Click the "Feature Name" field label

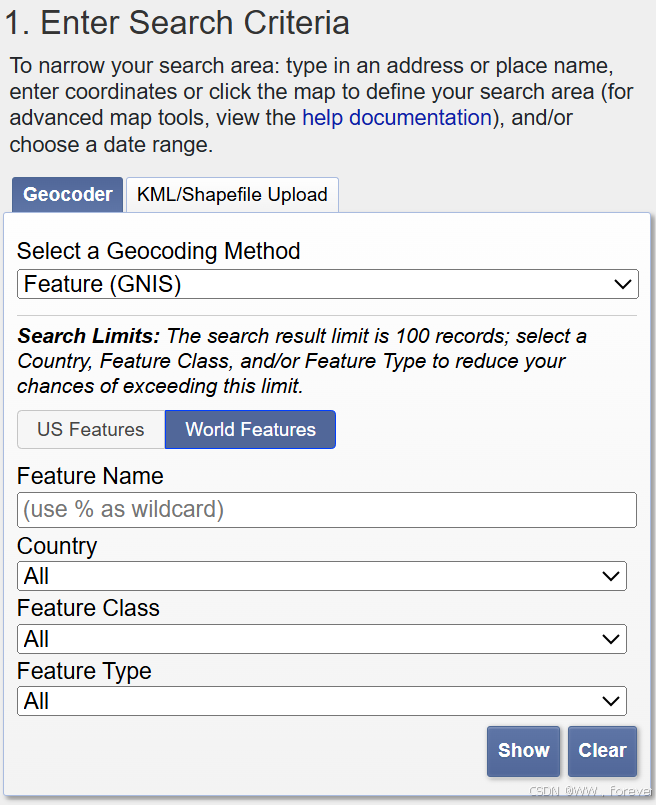[x=90, y=476]
